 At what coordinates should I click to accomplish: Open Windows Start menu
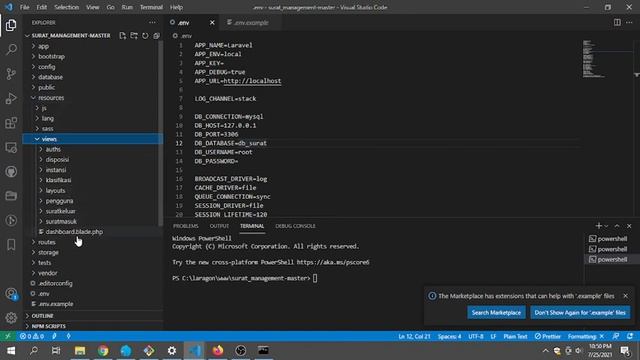11,351
